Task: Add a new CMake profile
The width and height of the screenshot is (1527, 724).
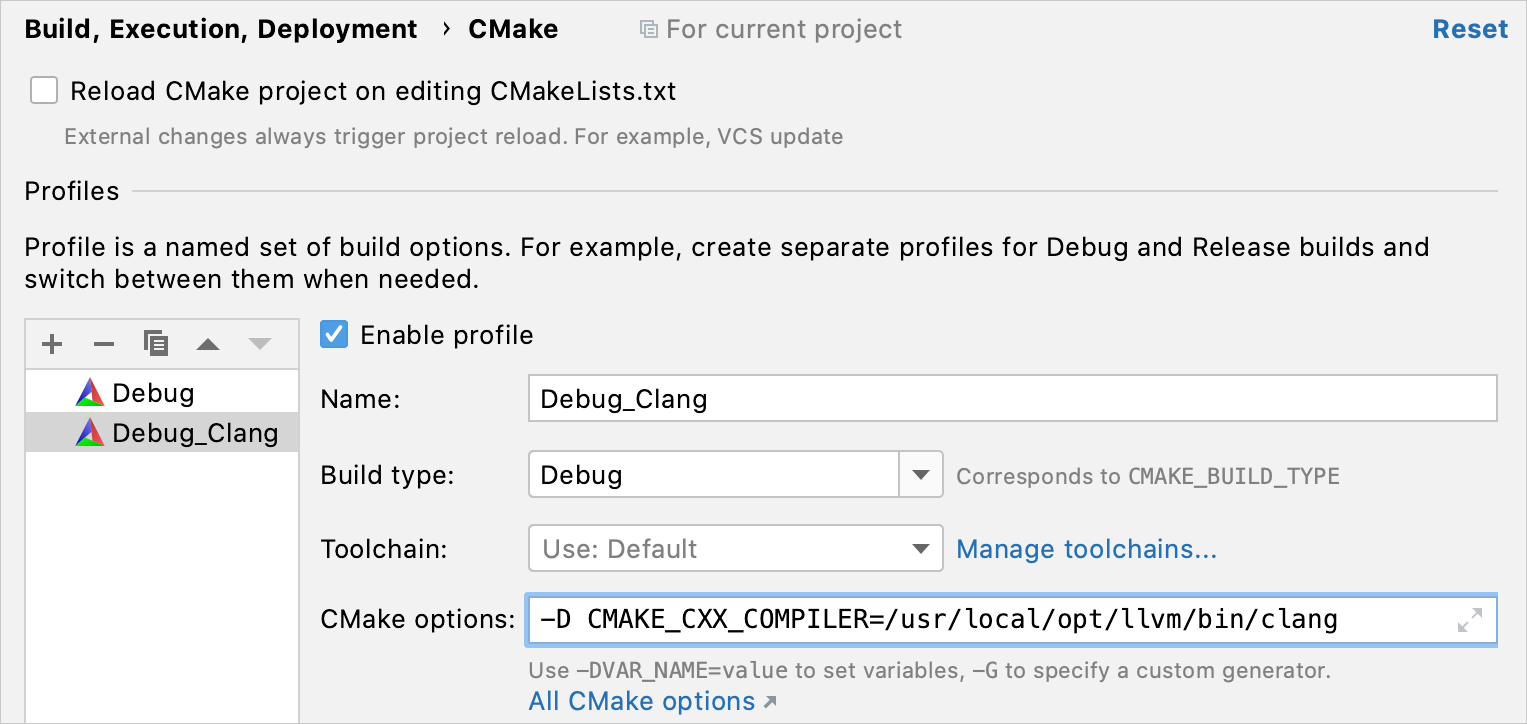Action: [x=51, y=344]
